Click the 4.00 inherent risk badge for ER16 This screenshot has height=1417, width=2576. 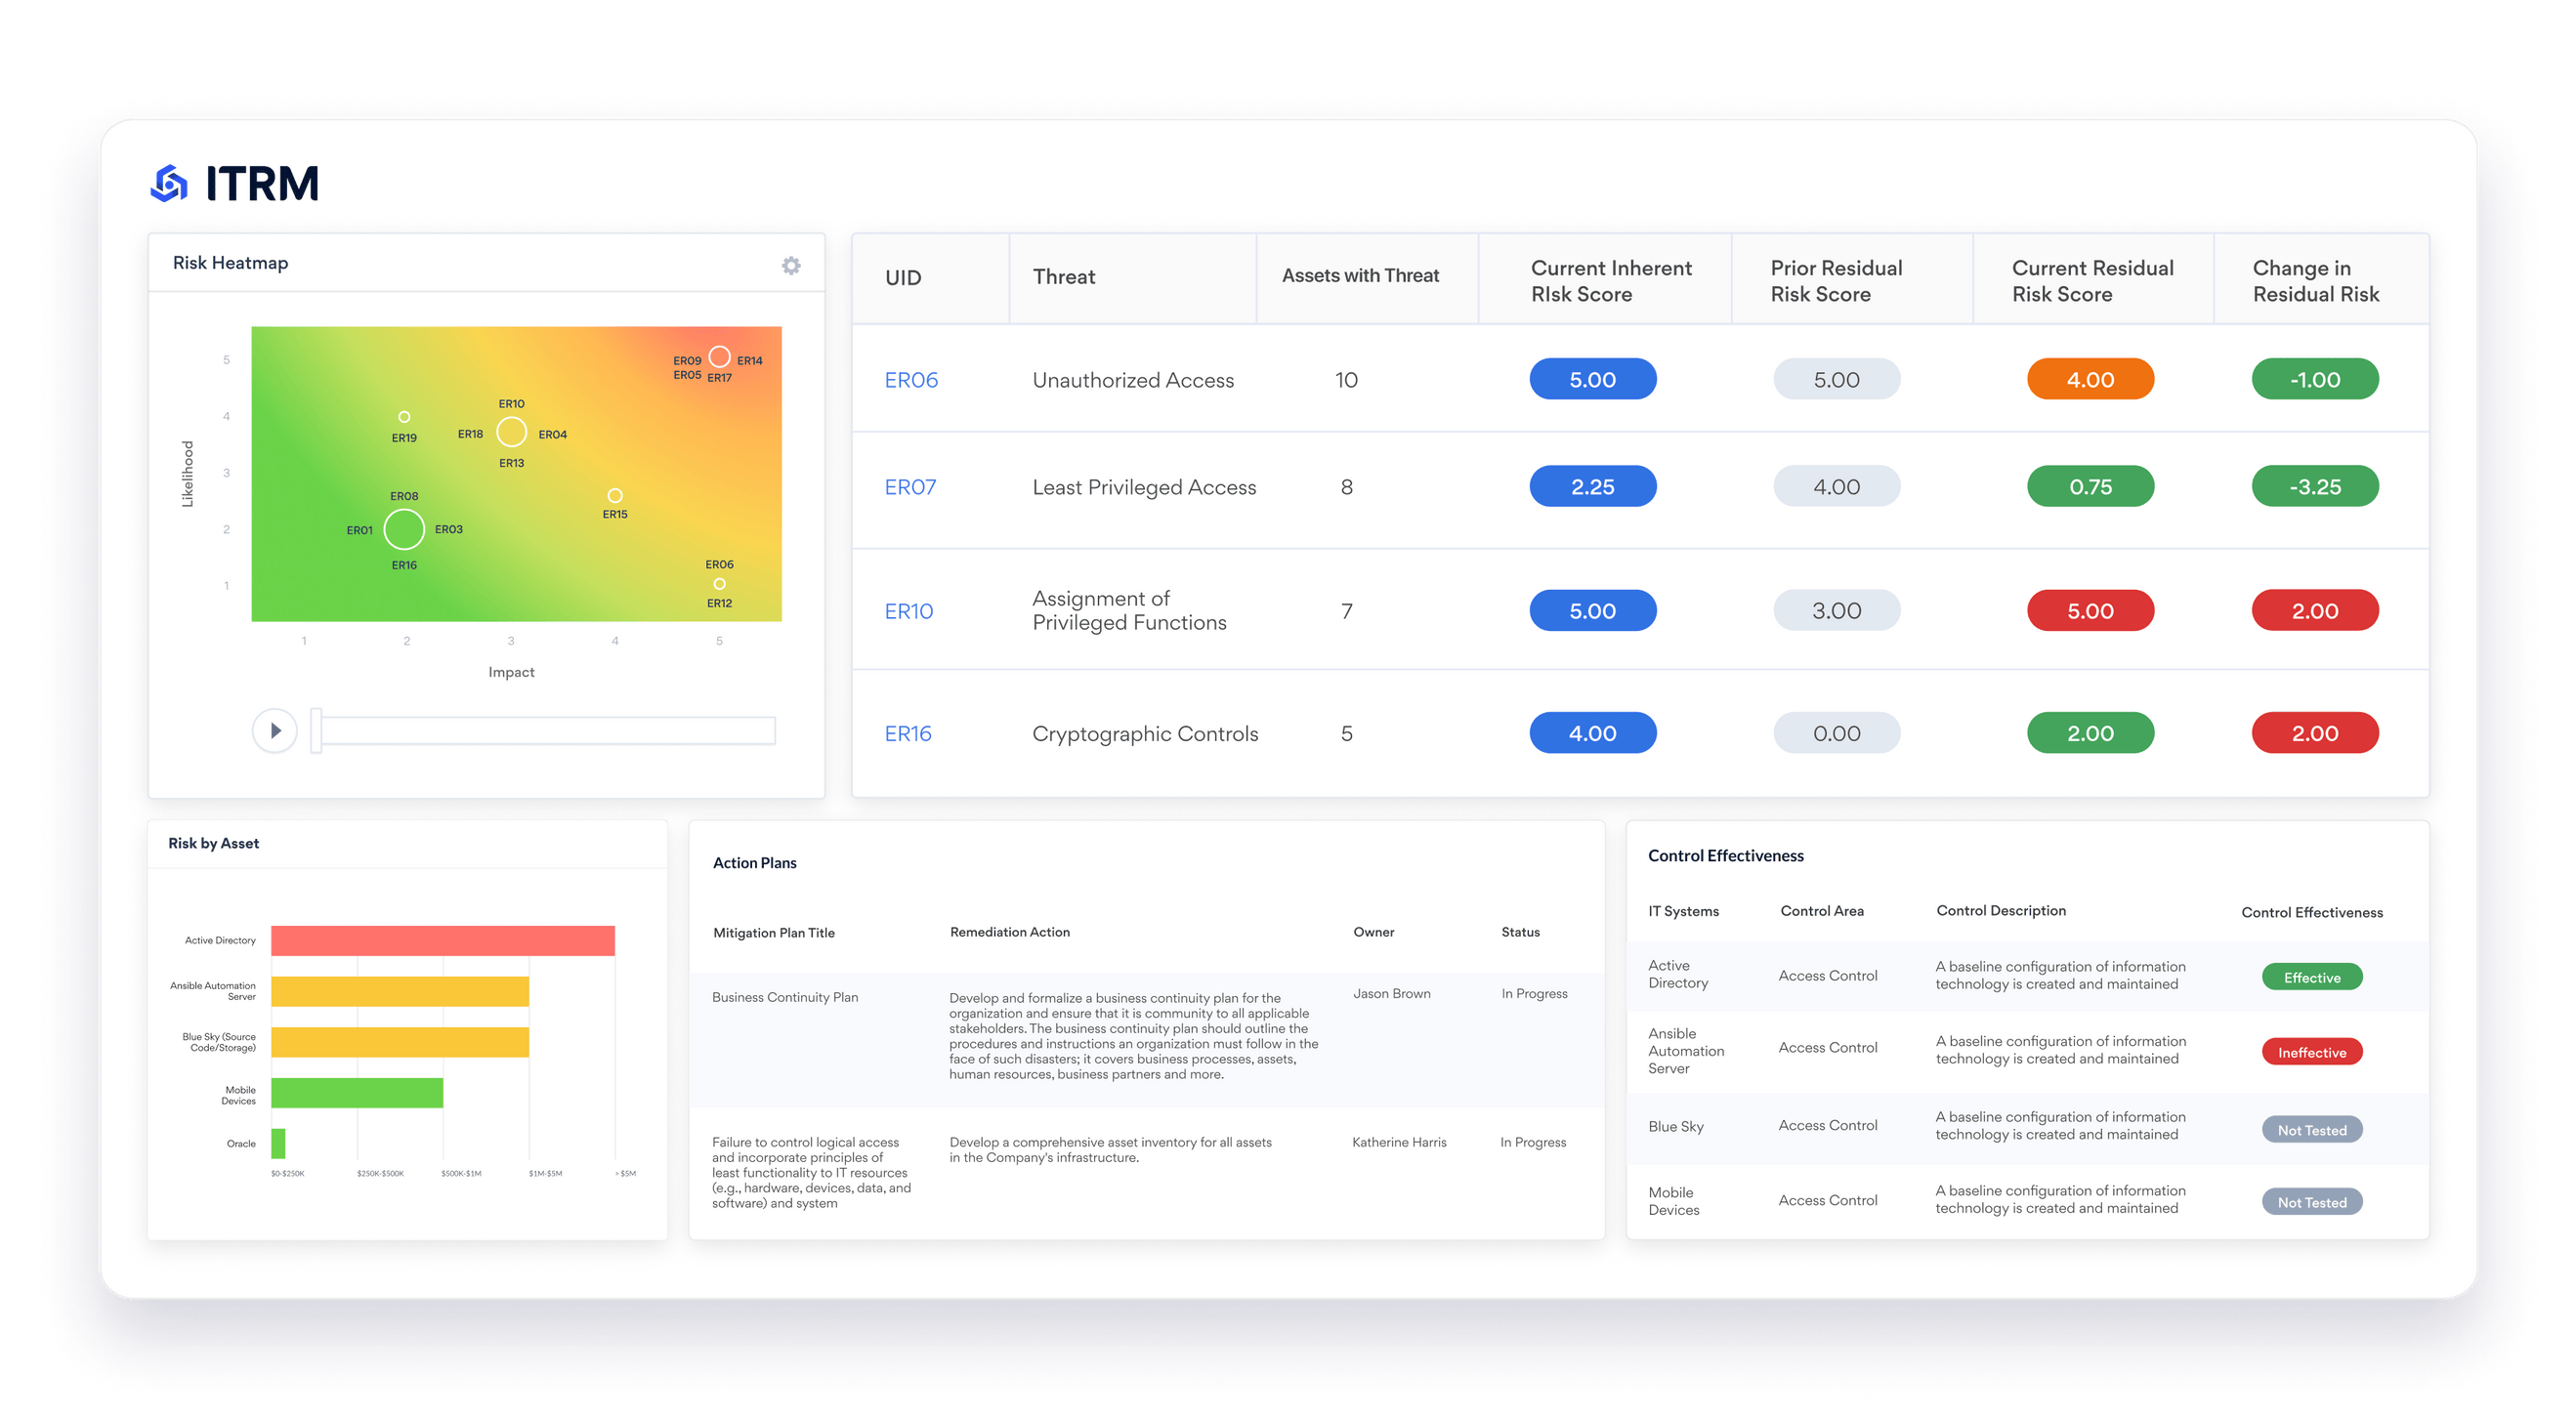pyautogui.click(x=1592, y=734)
